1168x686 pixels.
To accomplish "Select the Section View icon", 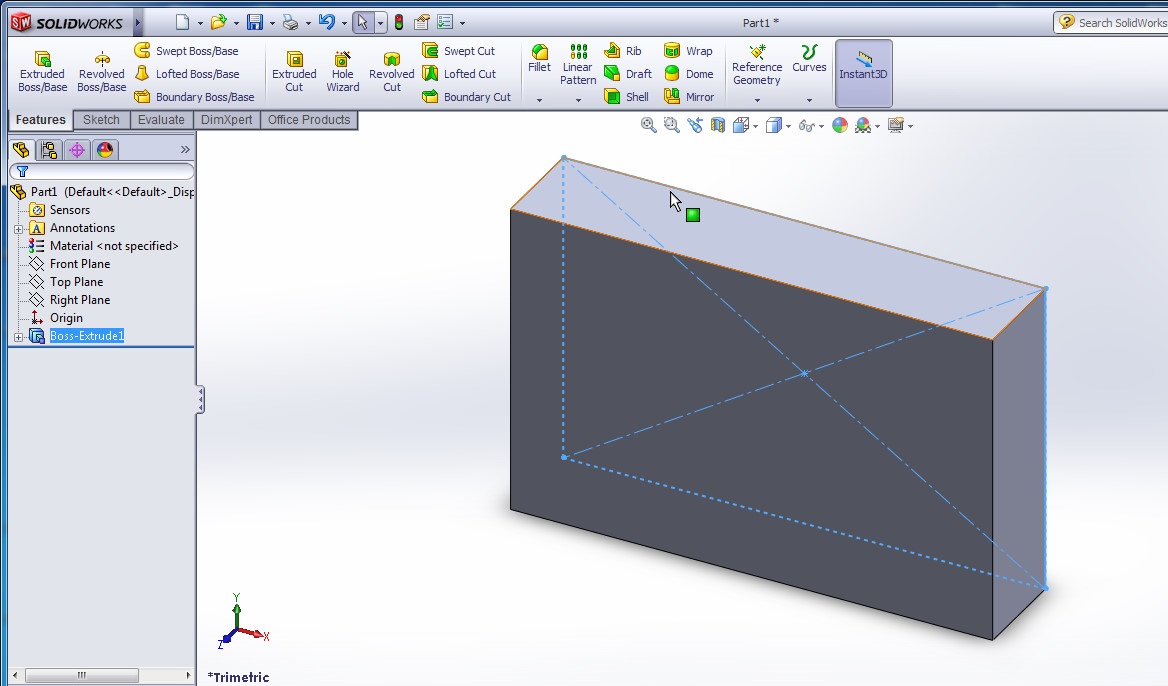I will point(716,125).
